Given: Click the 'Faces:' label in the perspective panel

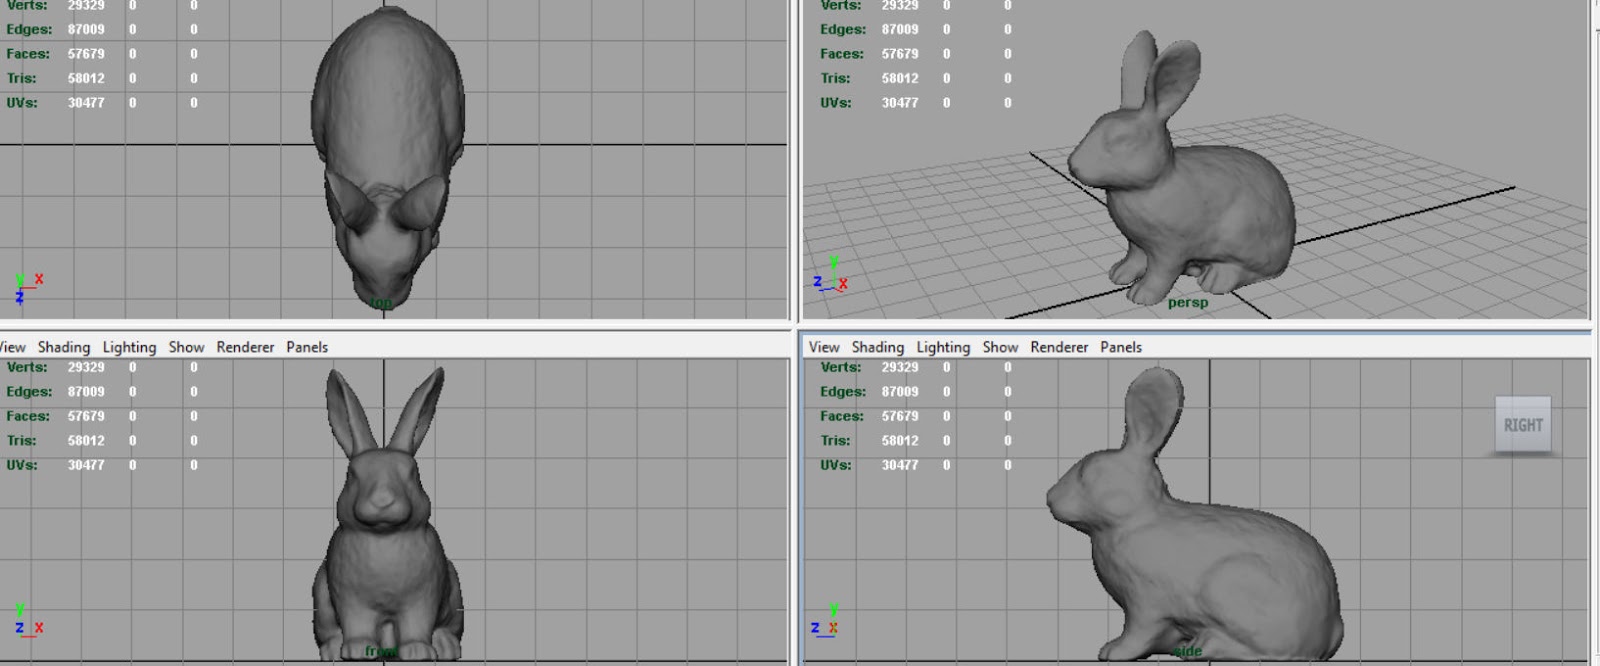Looking at the screenshot, I should coord(842,54).
